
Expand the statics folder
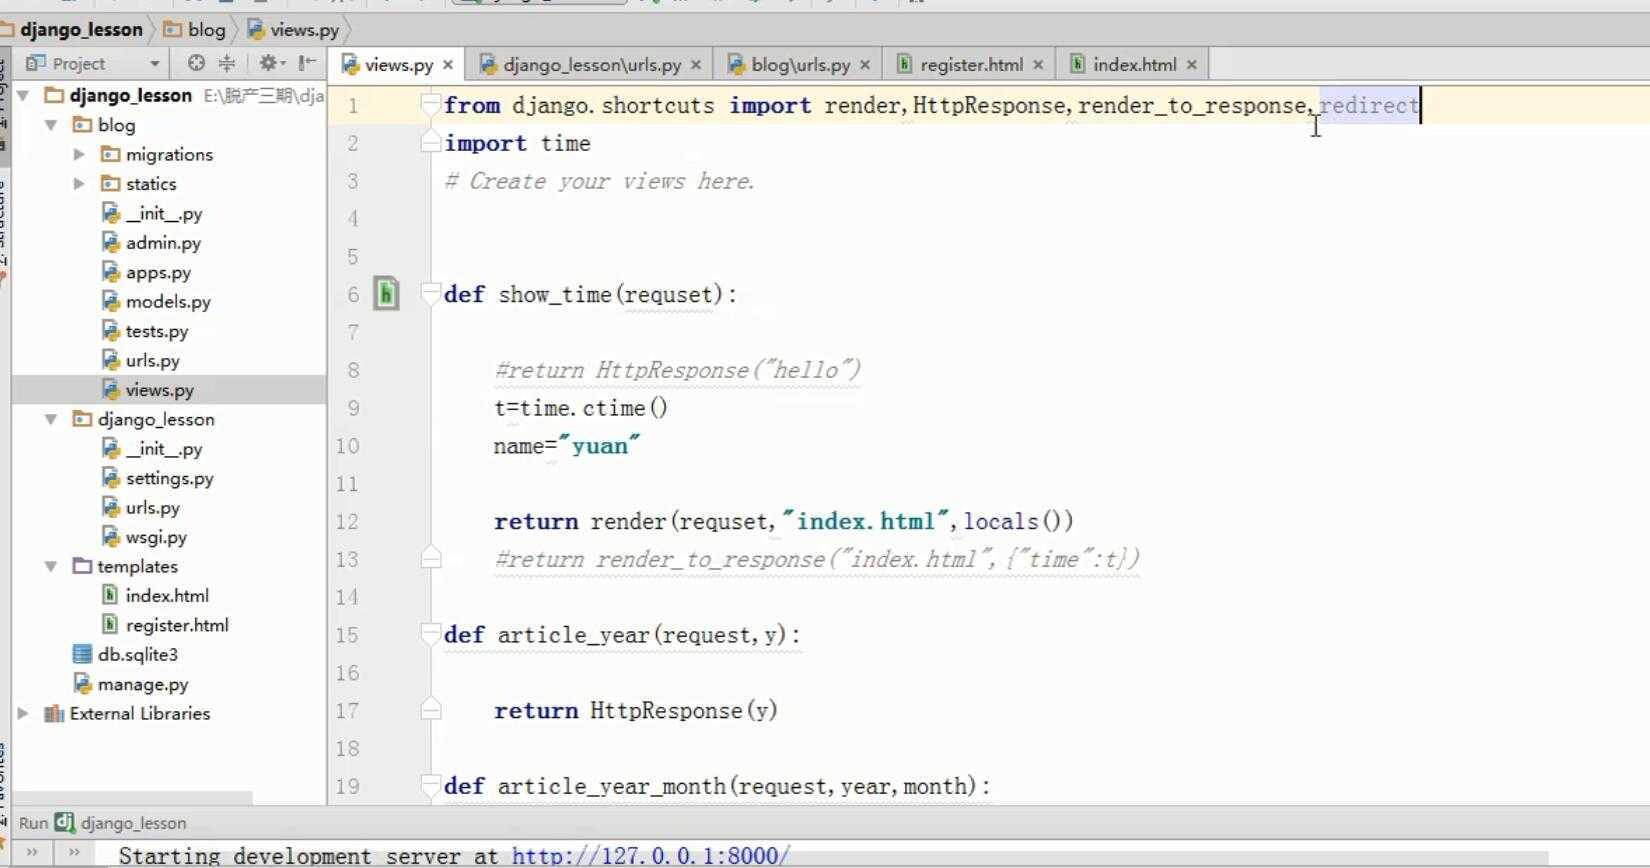click(79, 184)
